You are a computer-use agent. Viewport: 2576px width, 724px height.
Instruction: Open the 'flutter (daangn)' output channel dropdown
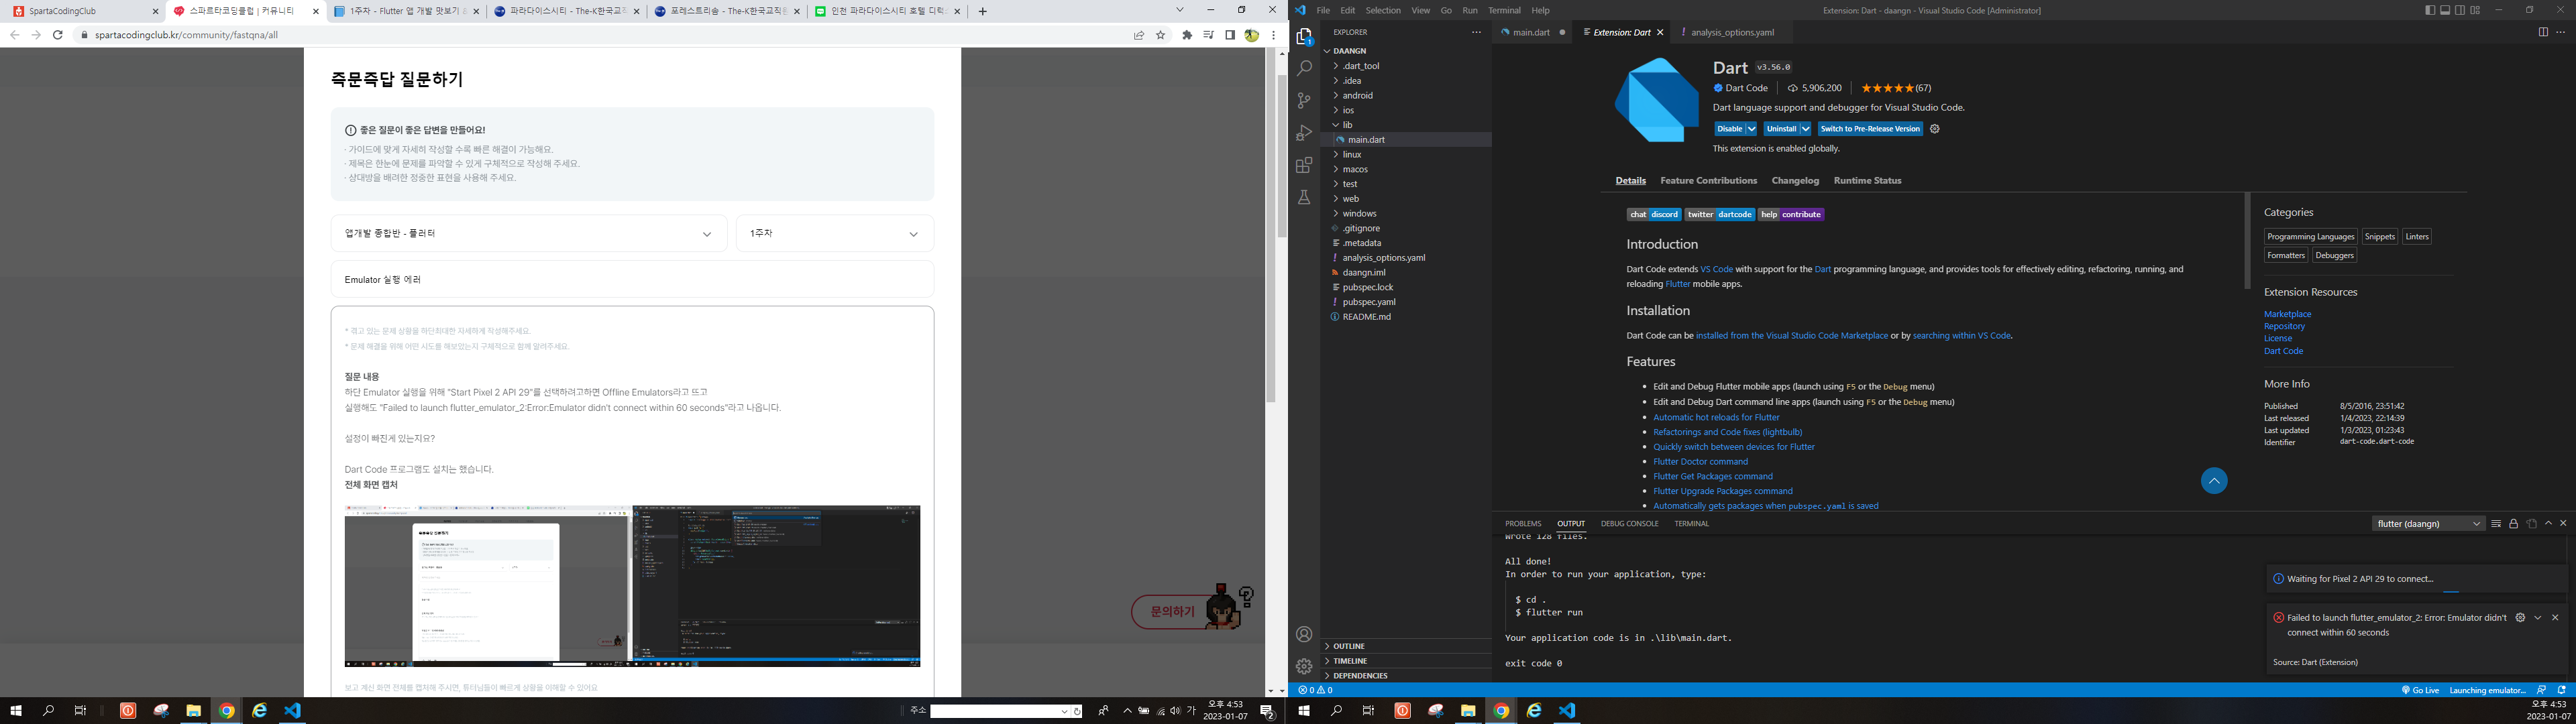2428,523
